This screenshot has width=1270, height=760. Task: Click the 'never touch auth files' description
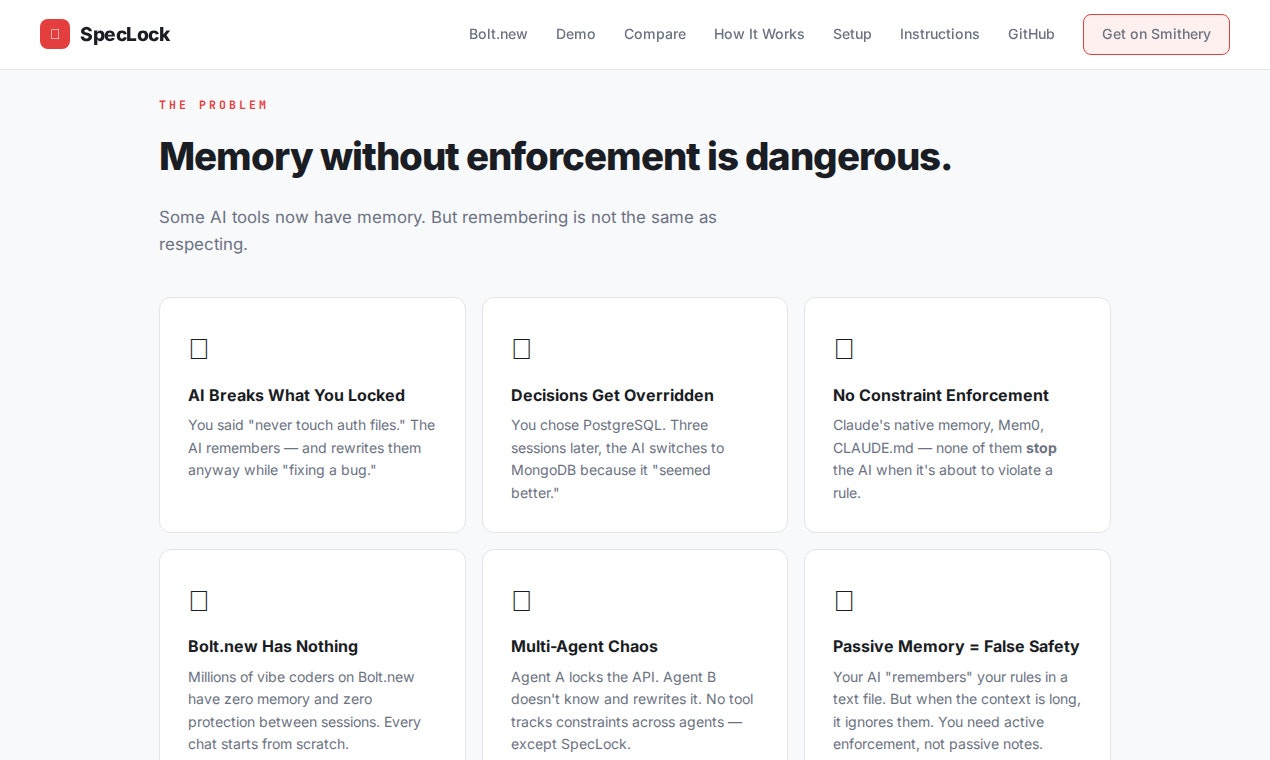pos(312,448)
